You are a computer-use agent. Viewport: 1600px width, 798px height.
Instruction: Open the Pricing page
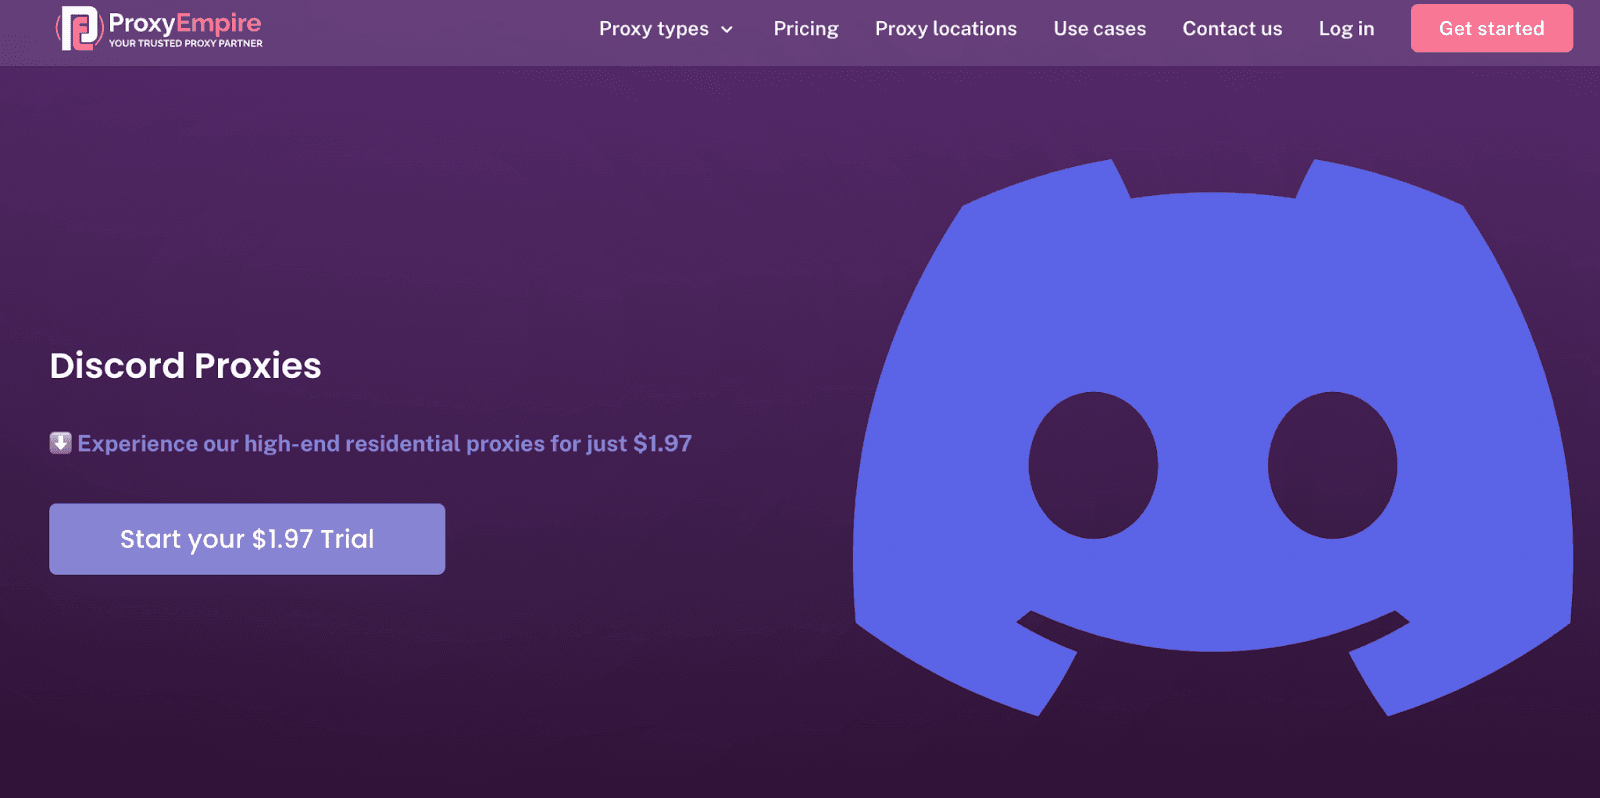pos(806,29)
